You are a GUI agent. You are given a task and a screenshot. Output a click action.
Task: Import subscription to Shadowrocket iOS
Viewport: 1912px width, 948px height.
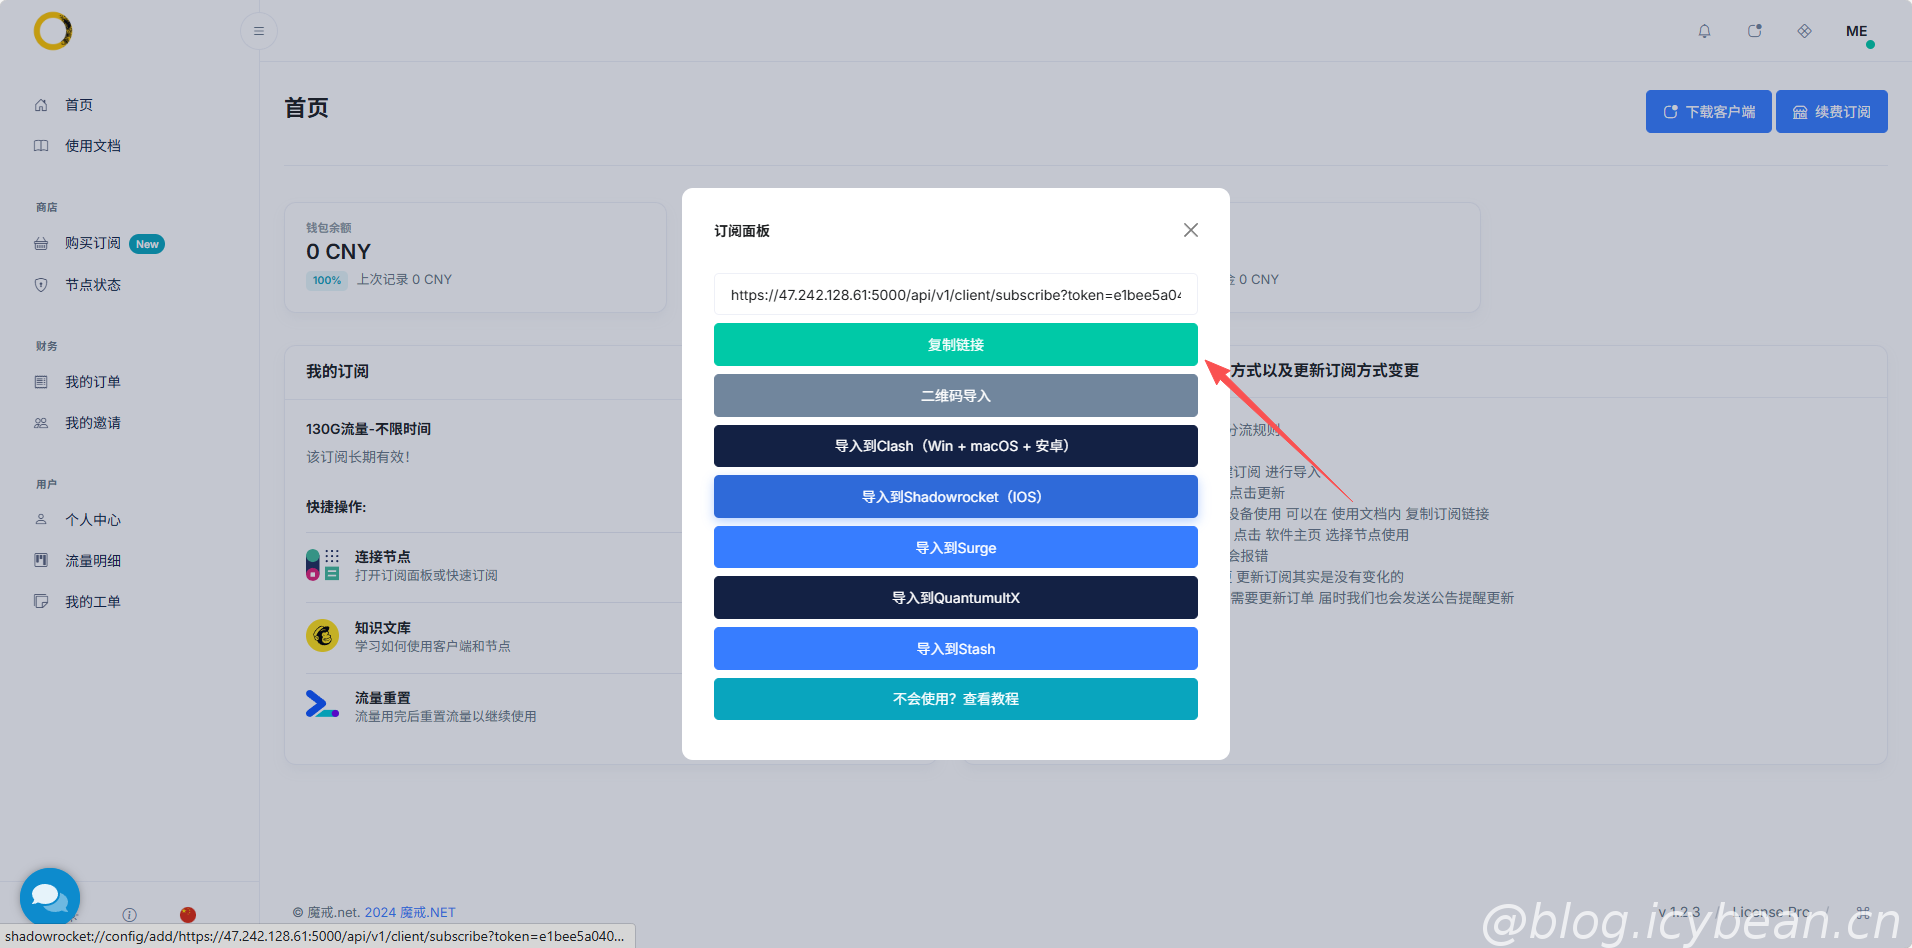tap(955, 497)
